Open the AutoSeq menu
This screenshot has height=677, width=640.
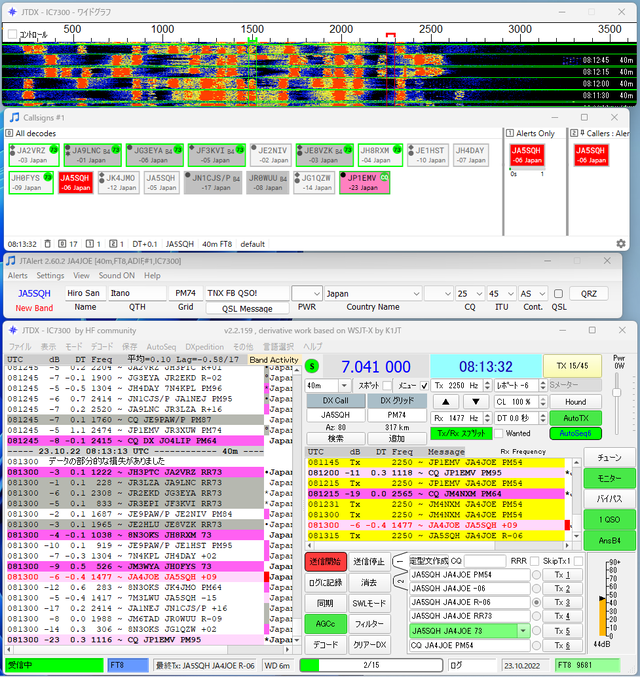161,347
